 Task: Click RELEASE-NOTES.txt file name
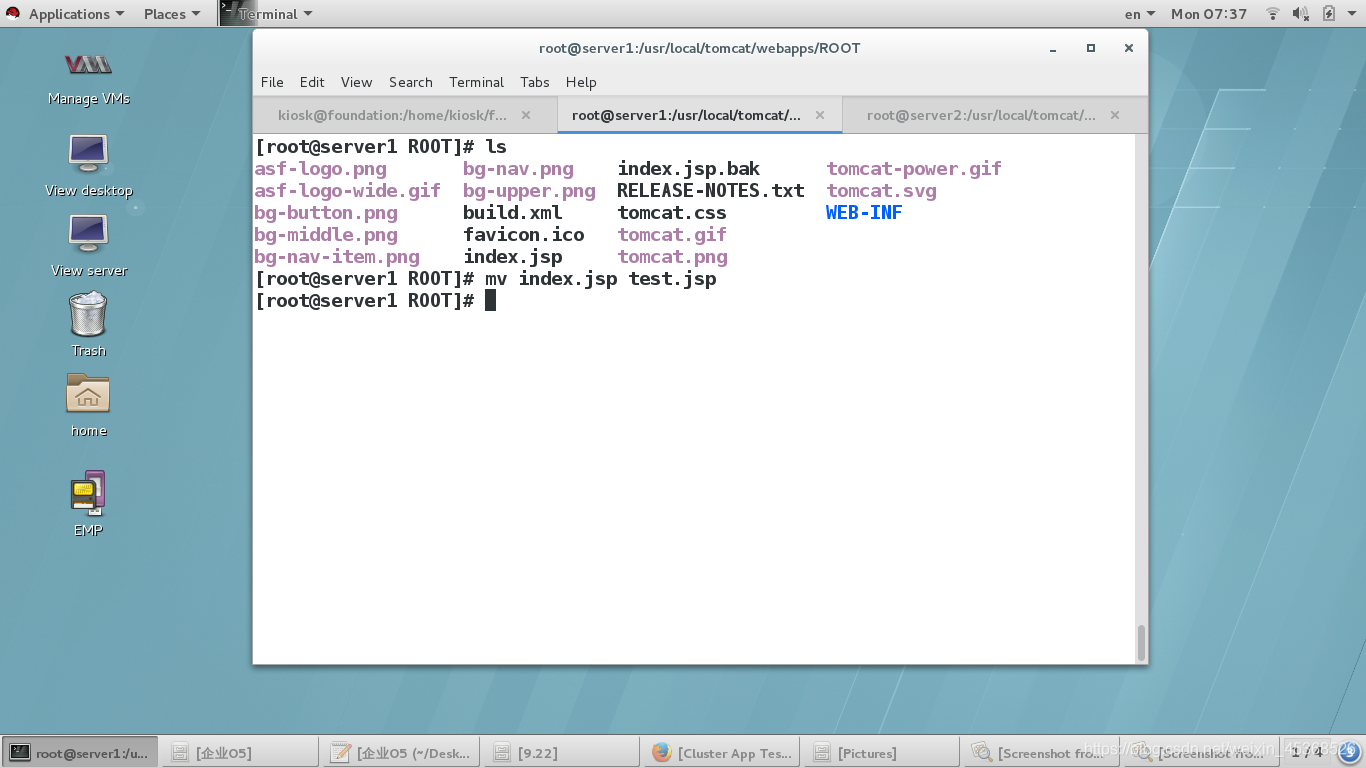[711, 191]
